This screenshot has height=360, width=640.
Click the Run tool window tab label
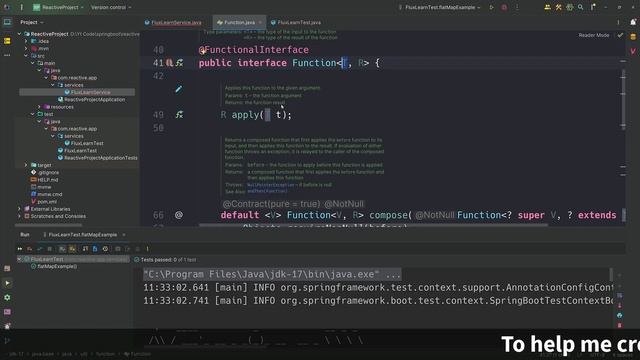25,235
